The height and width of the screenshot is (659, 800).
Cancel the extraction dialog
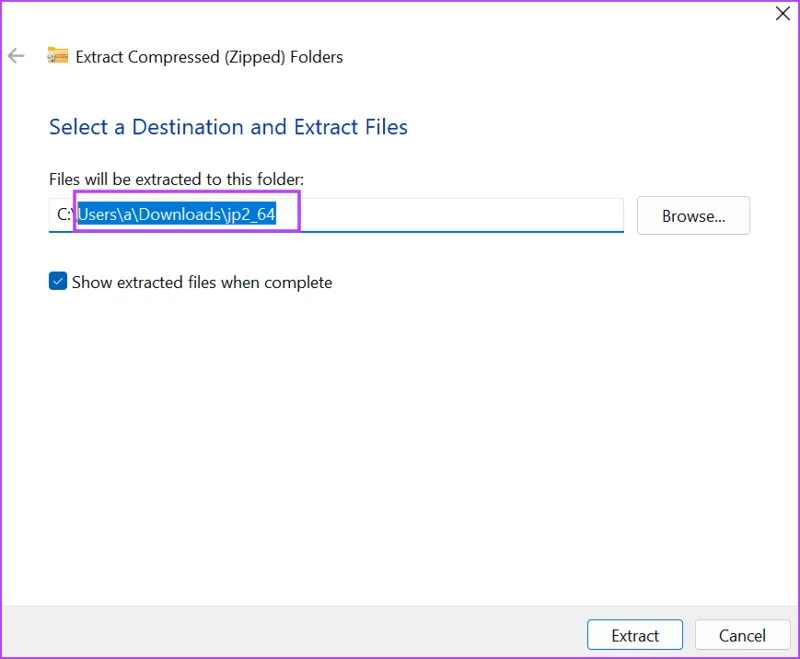tap(742, 635)
